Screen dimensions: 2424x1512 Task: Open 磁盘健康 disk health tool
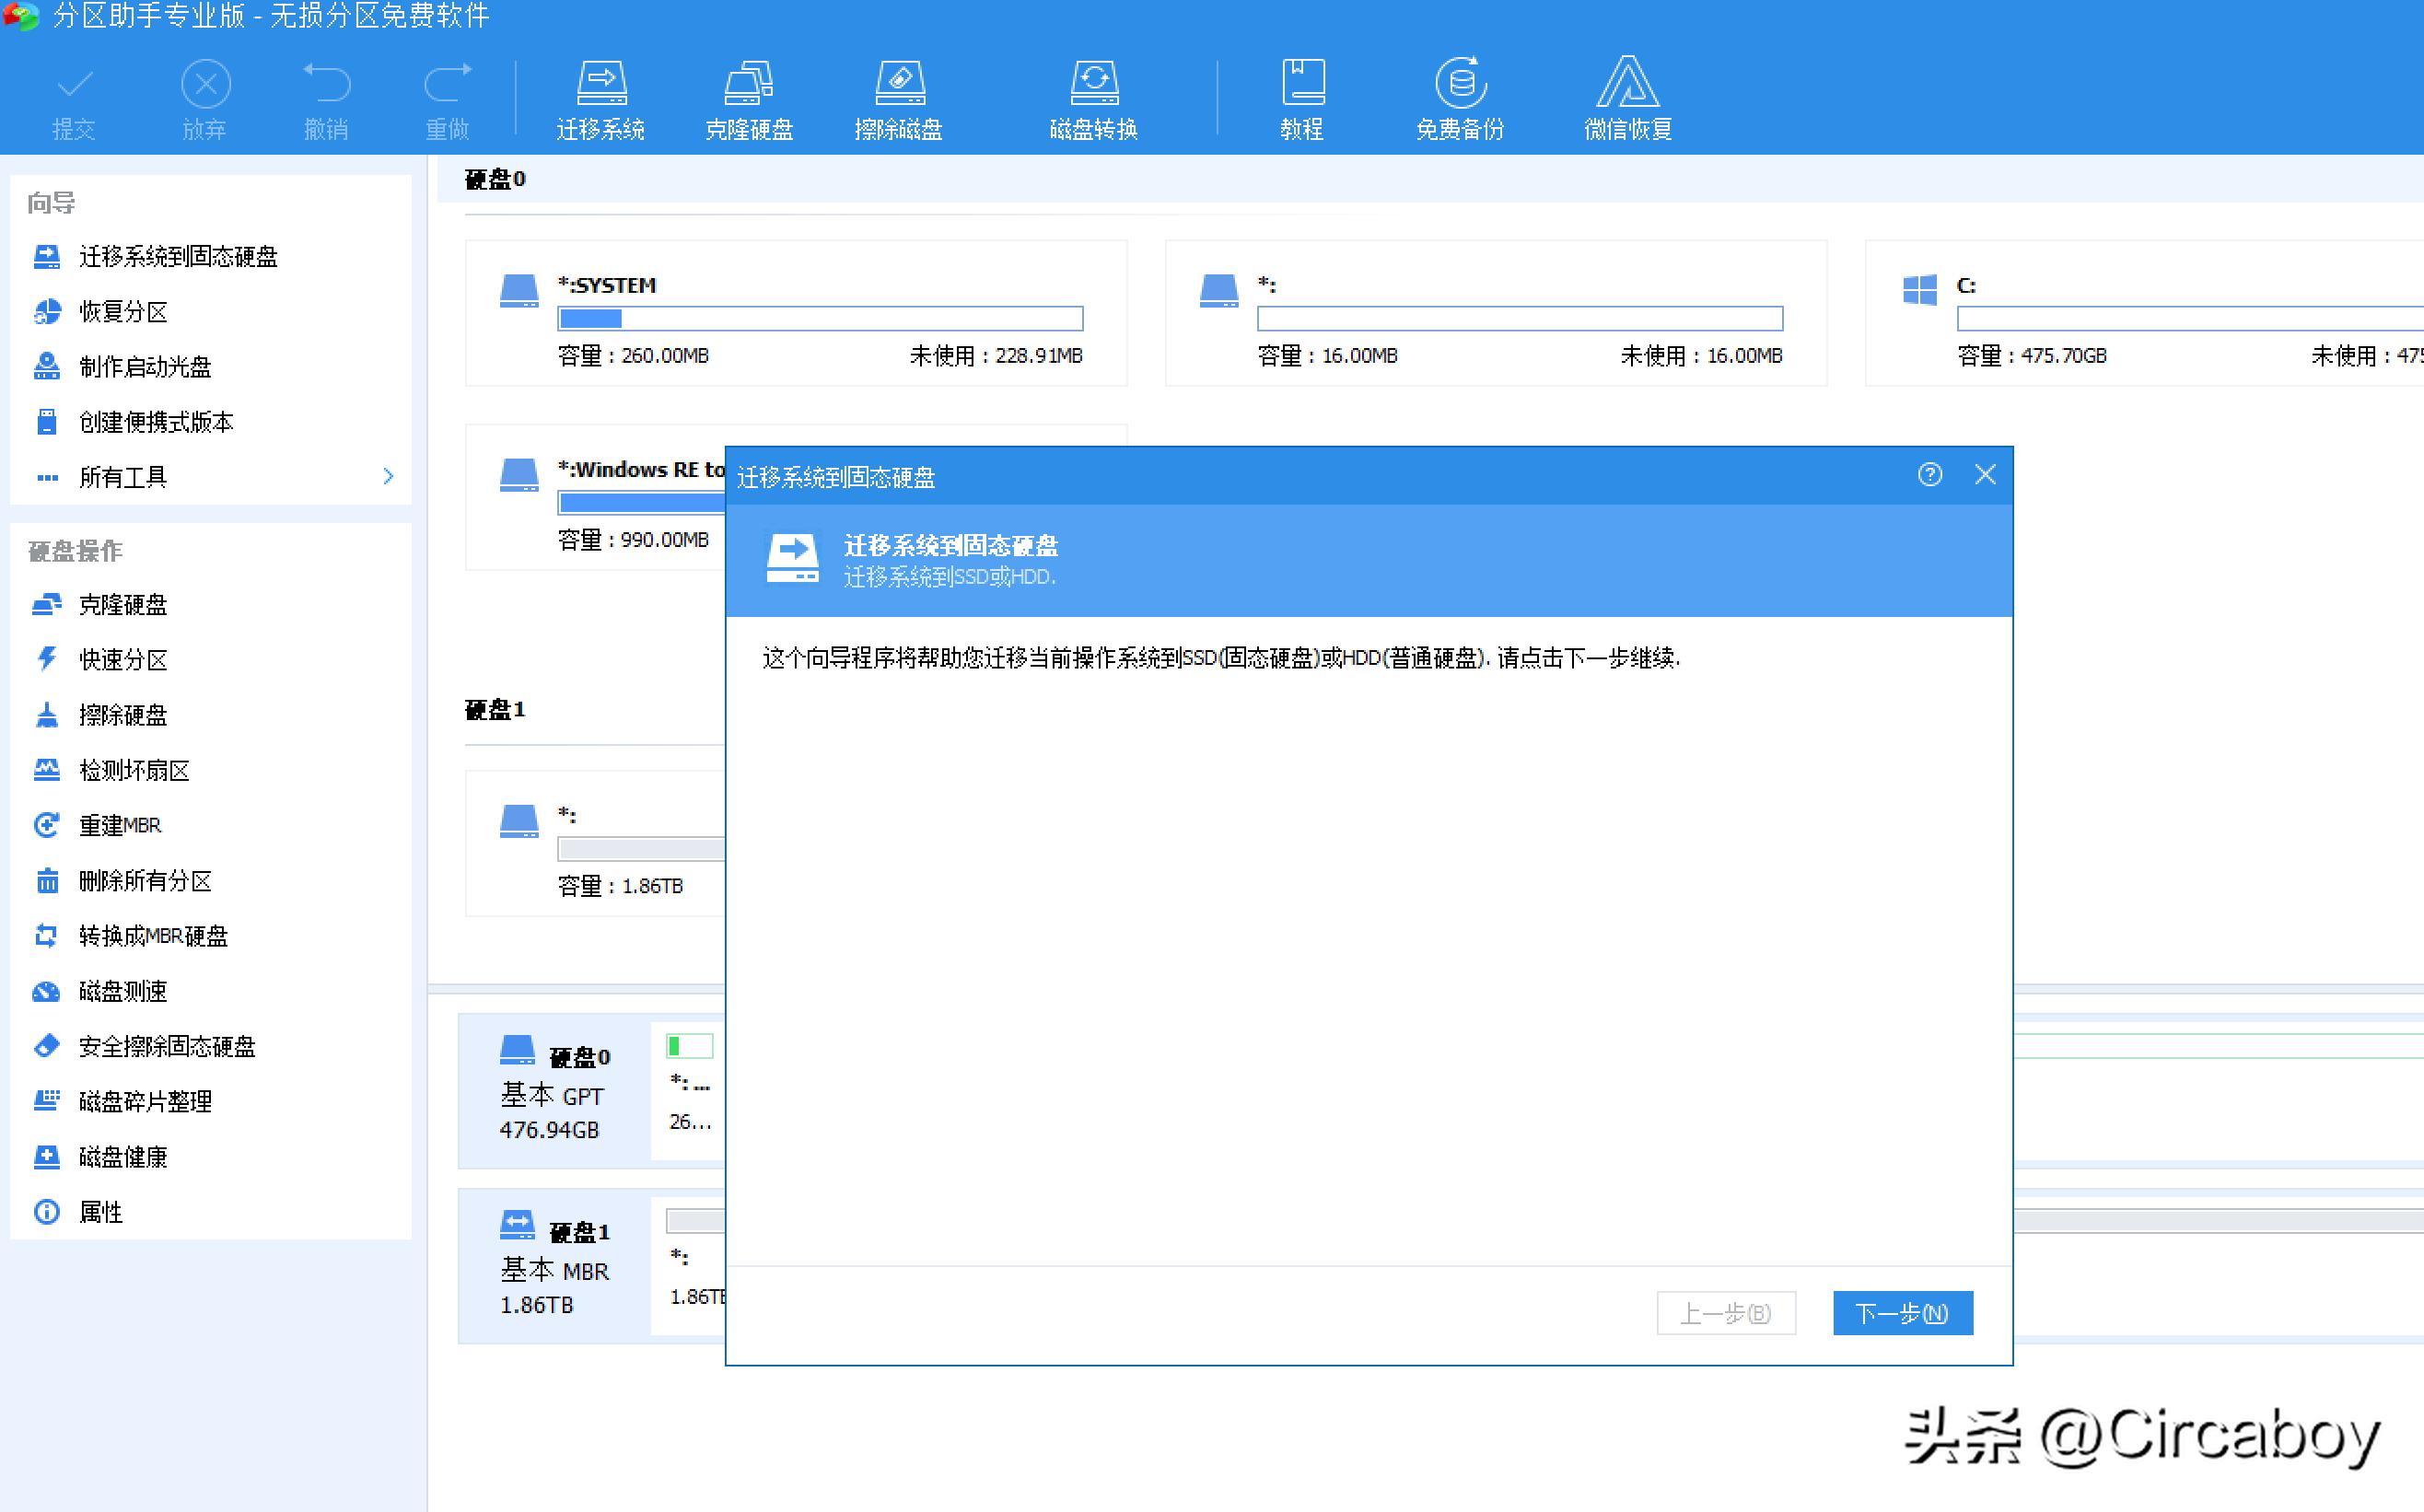pyautogui.click(x=123, y=1157)
